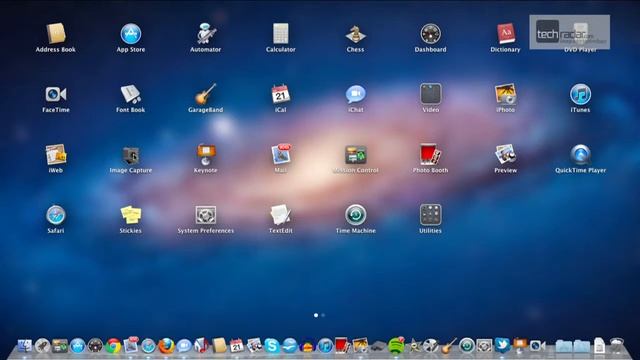Viewport: 640px width, 360px height.
Task: Open Safari from the Launchpad grid
Action: [x=56, y=215]
